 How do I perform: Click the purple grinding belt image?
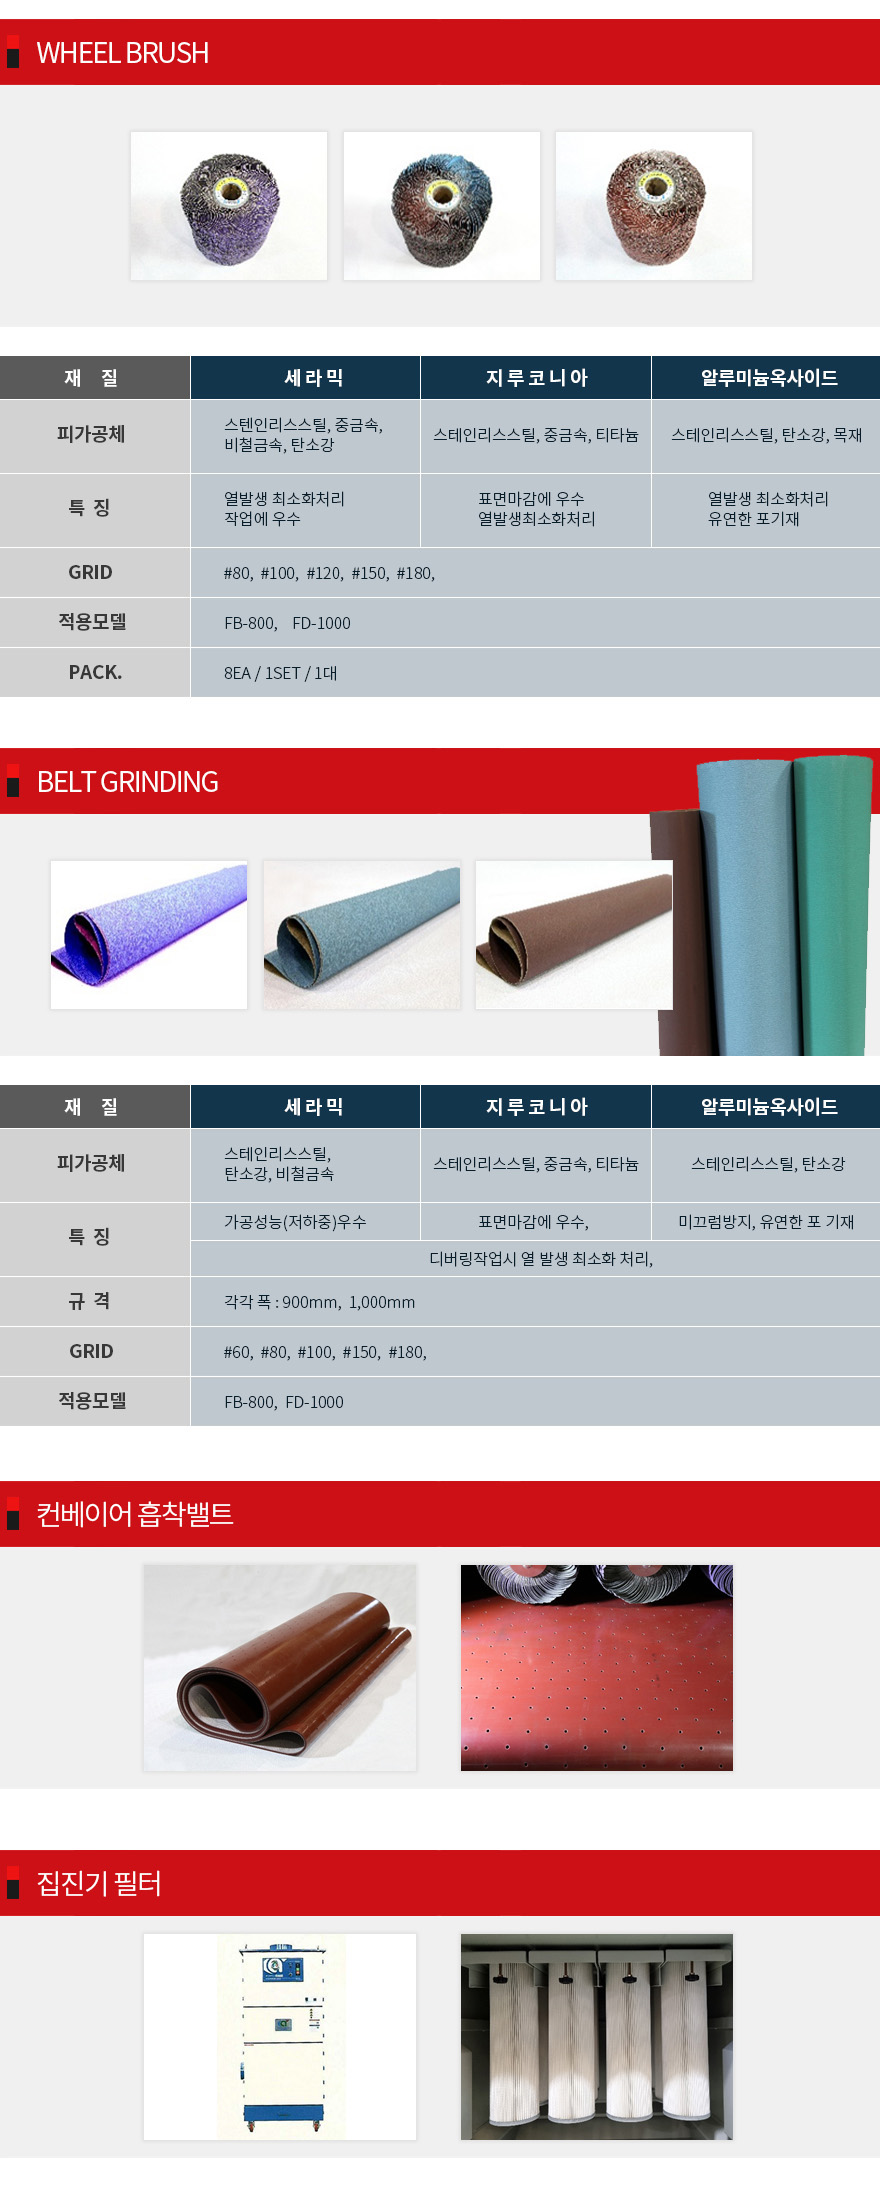149,935
